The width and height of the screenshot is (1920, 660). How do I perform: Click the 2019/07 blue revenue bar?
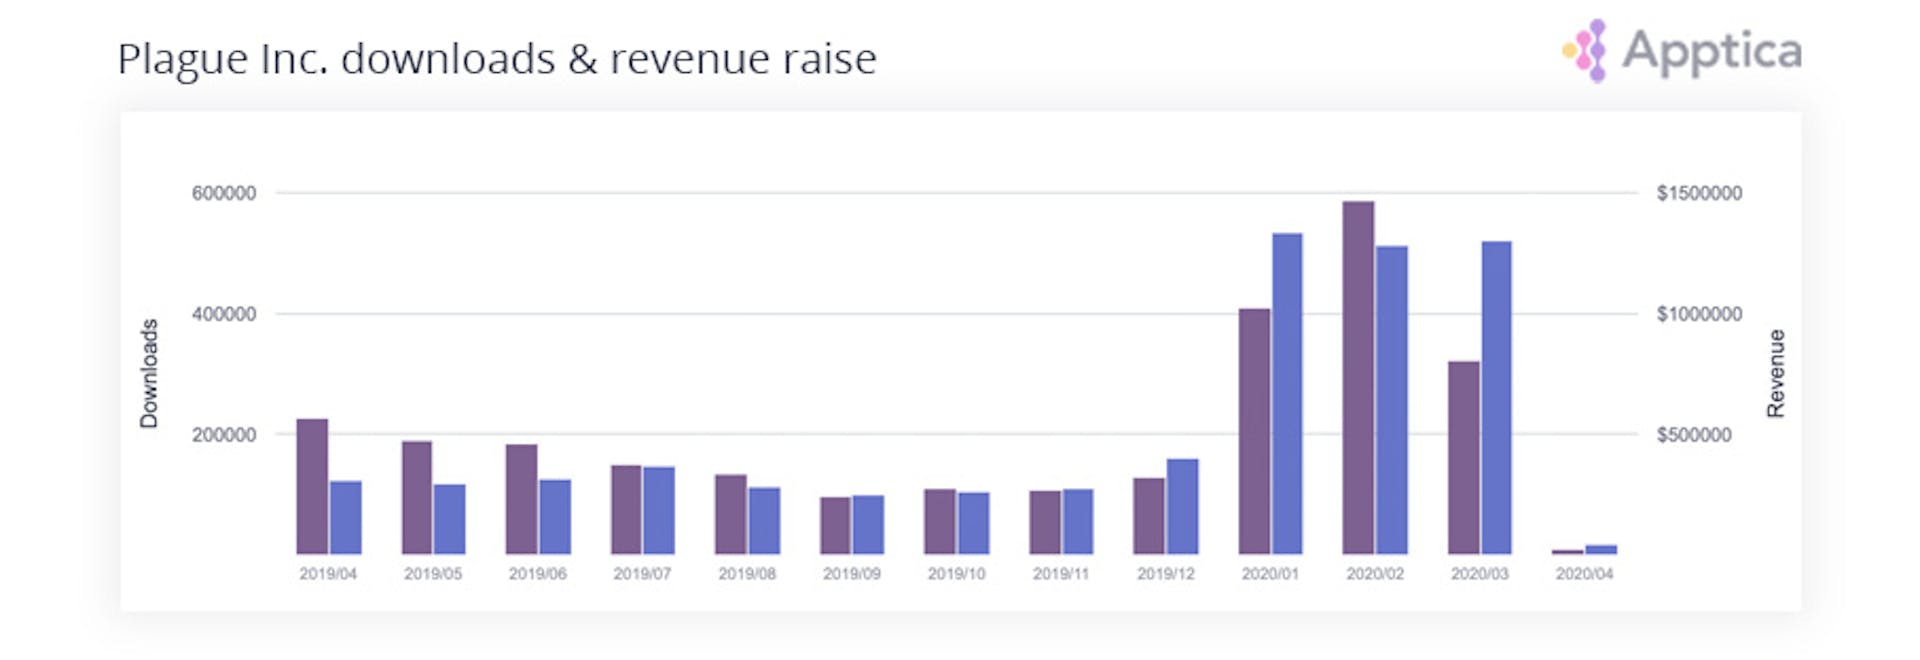[659, 510]
